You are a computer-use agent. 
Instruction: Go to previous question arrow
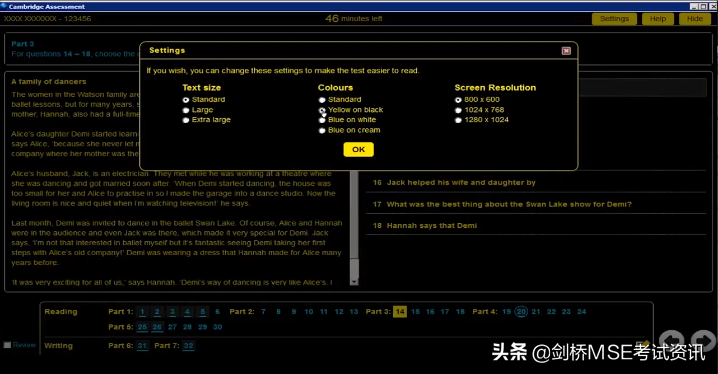(671, 341)
